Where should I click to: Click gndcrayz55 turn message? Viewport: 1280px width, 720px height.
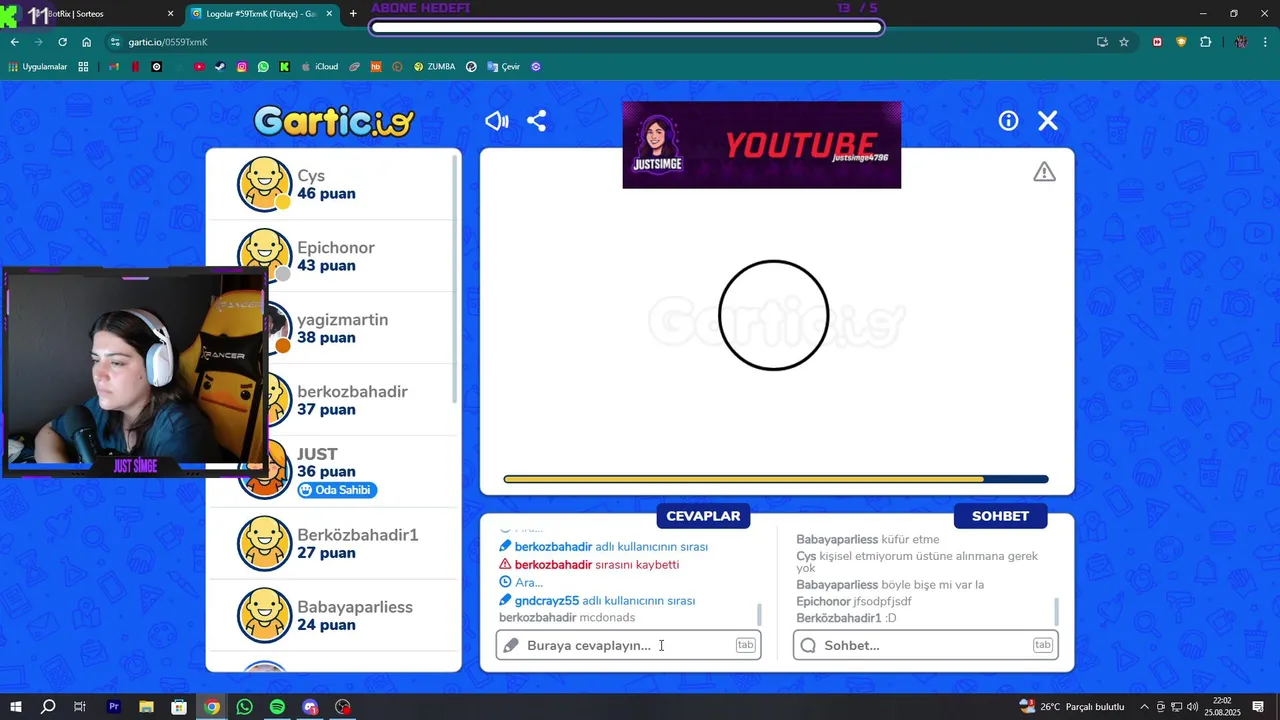(x=597, y=601)
